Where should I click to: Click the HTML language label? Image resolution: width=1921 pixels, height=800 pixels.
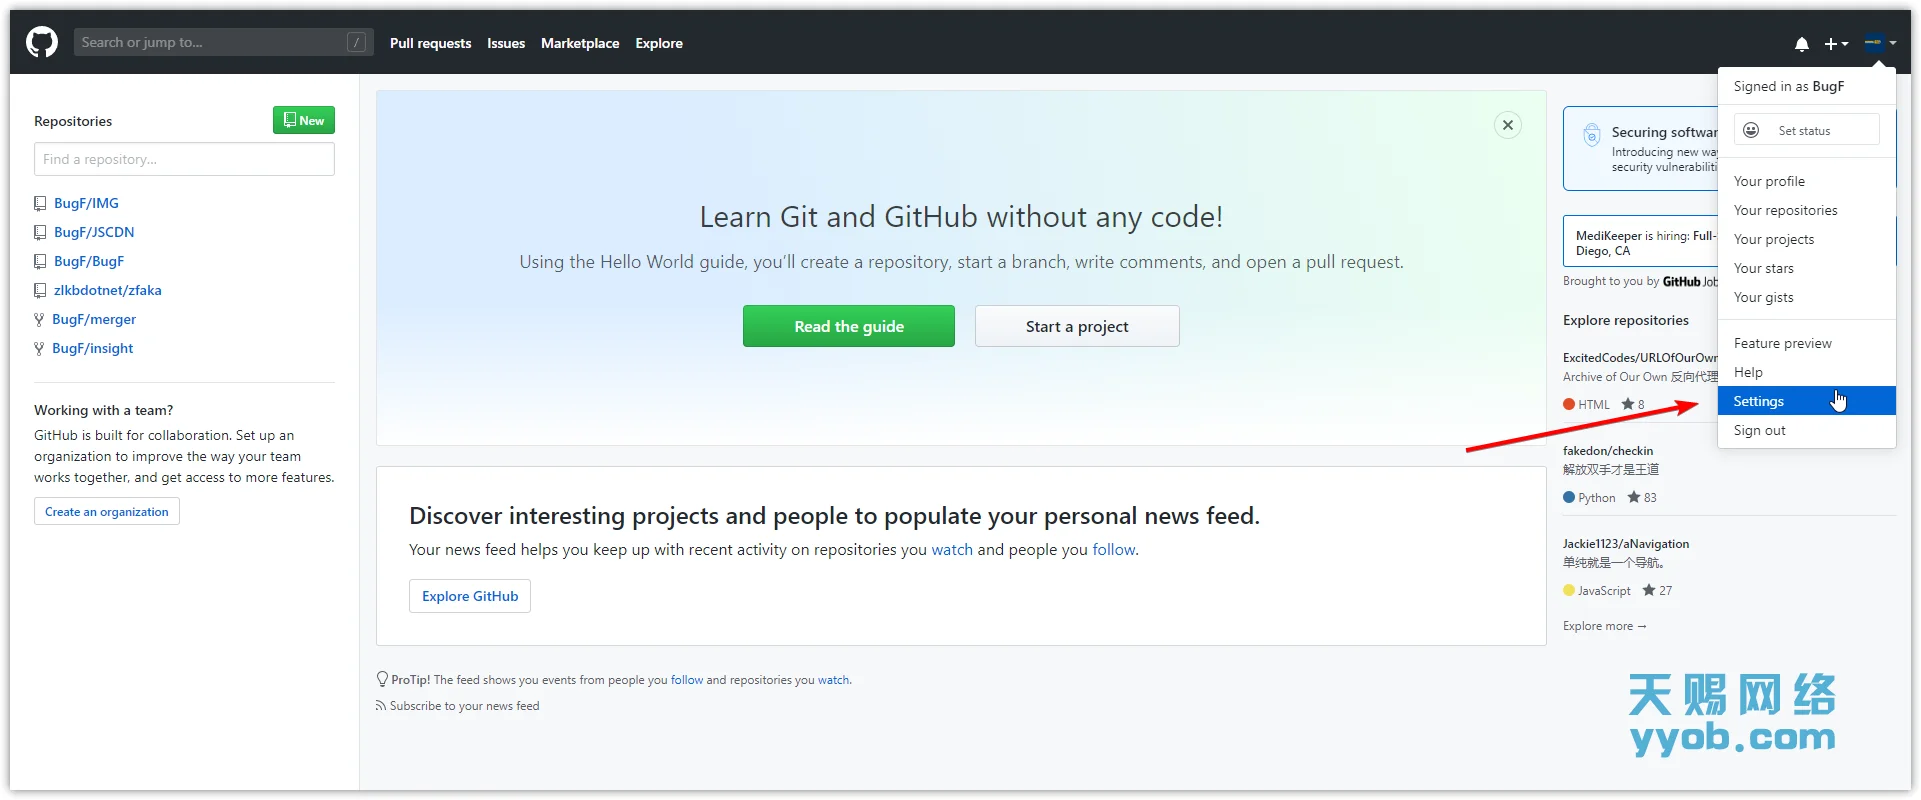[x=1594, y=404]
